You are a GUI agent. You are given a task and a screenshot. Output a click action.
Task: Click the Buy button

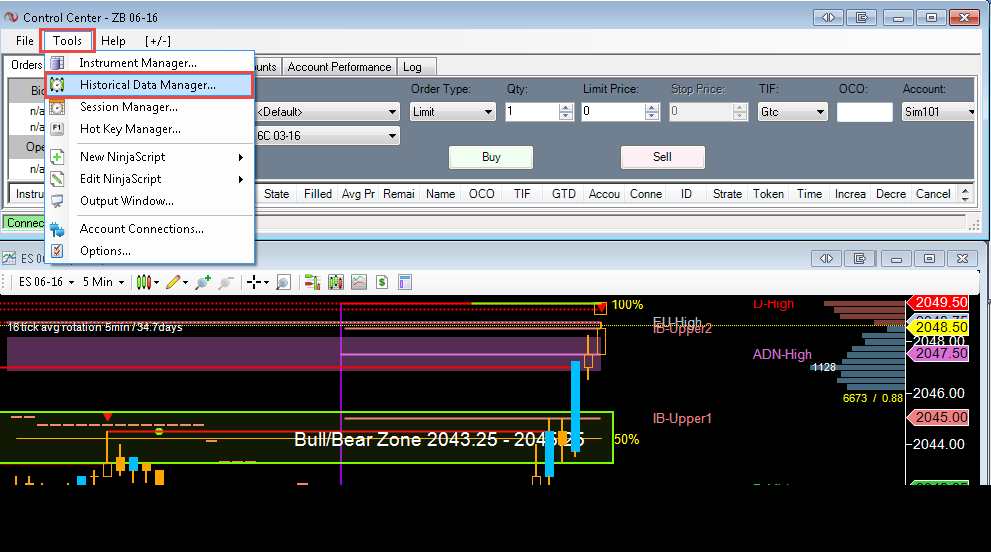(x=491, y=157)
